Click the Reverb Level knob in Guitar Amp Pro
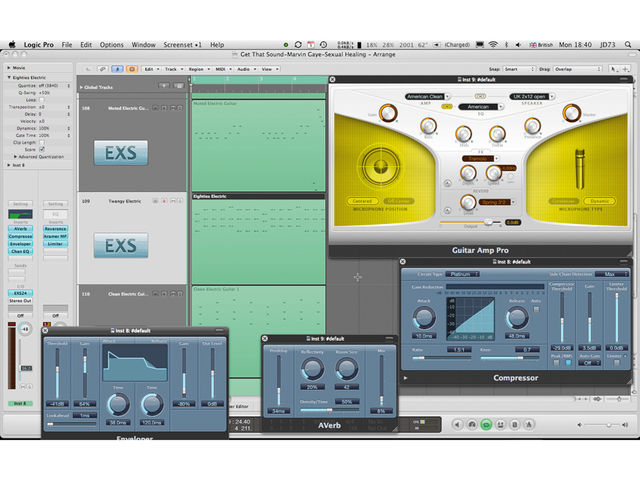Viewport: 640px width, 480px height. [x=468, y=202]
